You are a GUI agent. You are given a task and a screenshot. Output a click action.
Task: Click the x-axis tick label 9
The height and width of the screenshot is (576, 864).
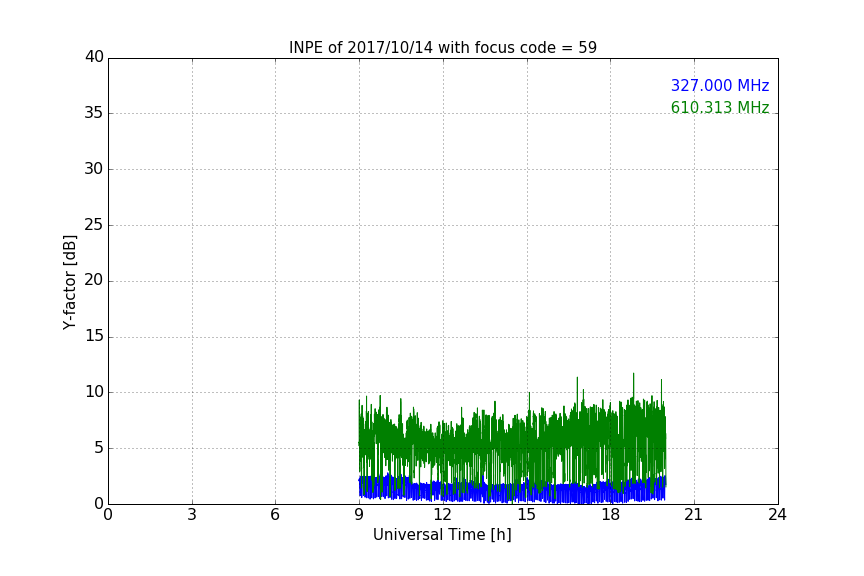pyautogui.click(x=359, y=515)
